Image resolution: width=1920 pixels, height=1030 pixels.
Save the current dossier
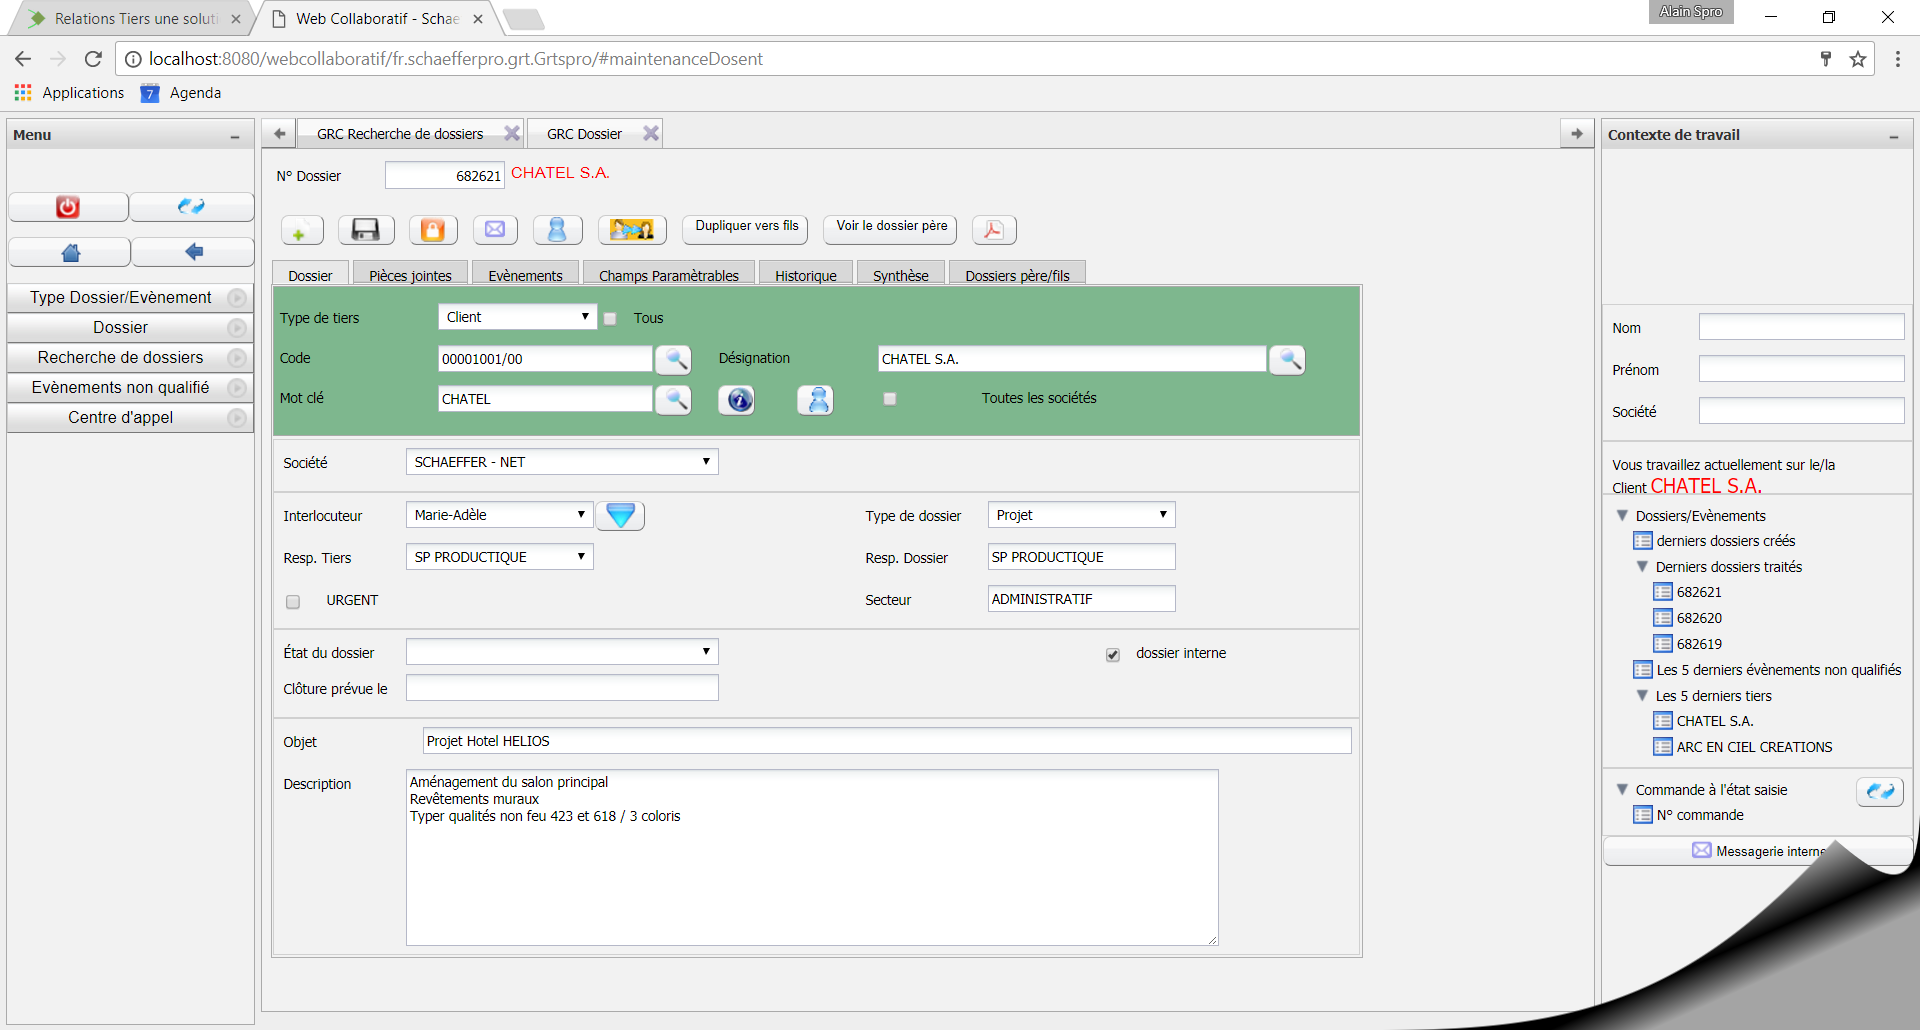coord(366,230)
